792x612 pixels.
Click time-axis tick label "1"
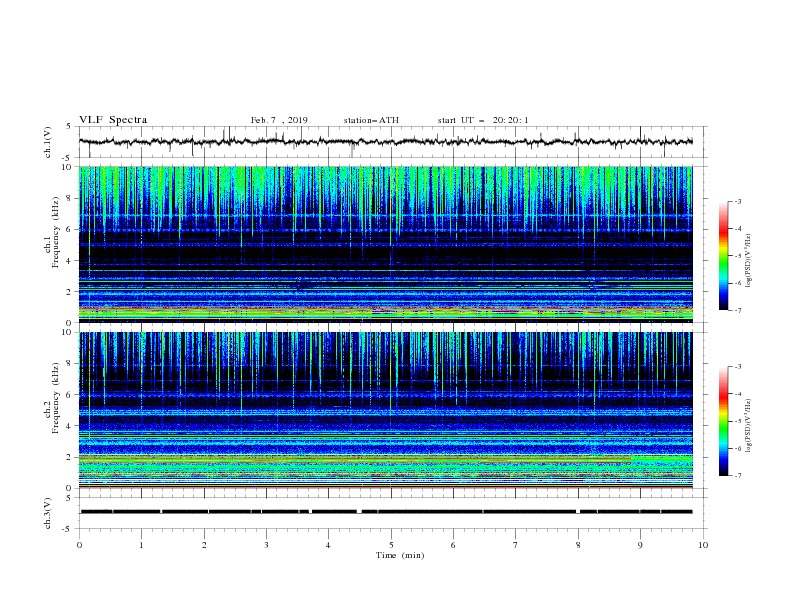[x=141, y=545]
